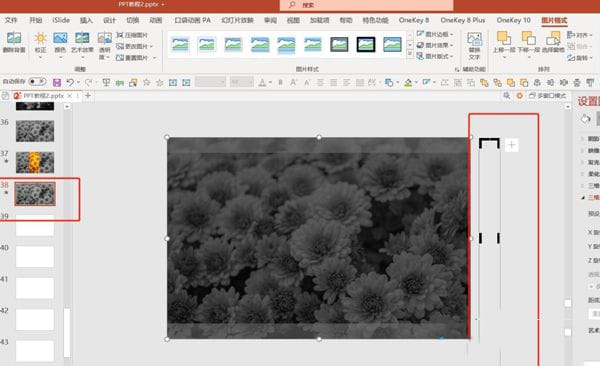Click the purple Save icon in quick access toolbar
This screenshot has height=366, width=600.
click(57, 82)
